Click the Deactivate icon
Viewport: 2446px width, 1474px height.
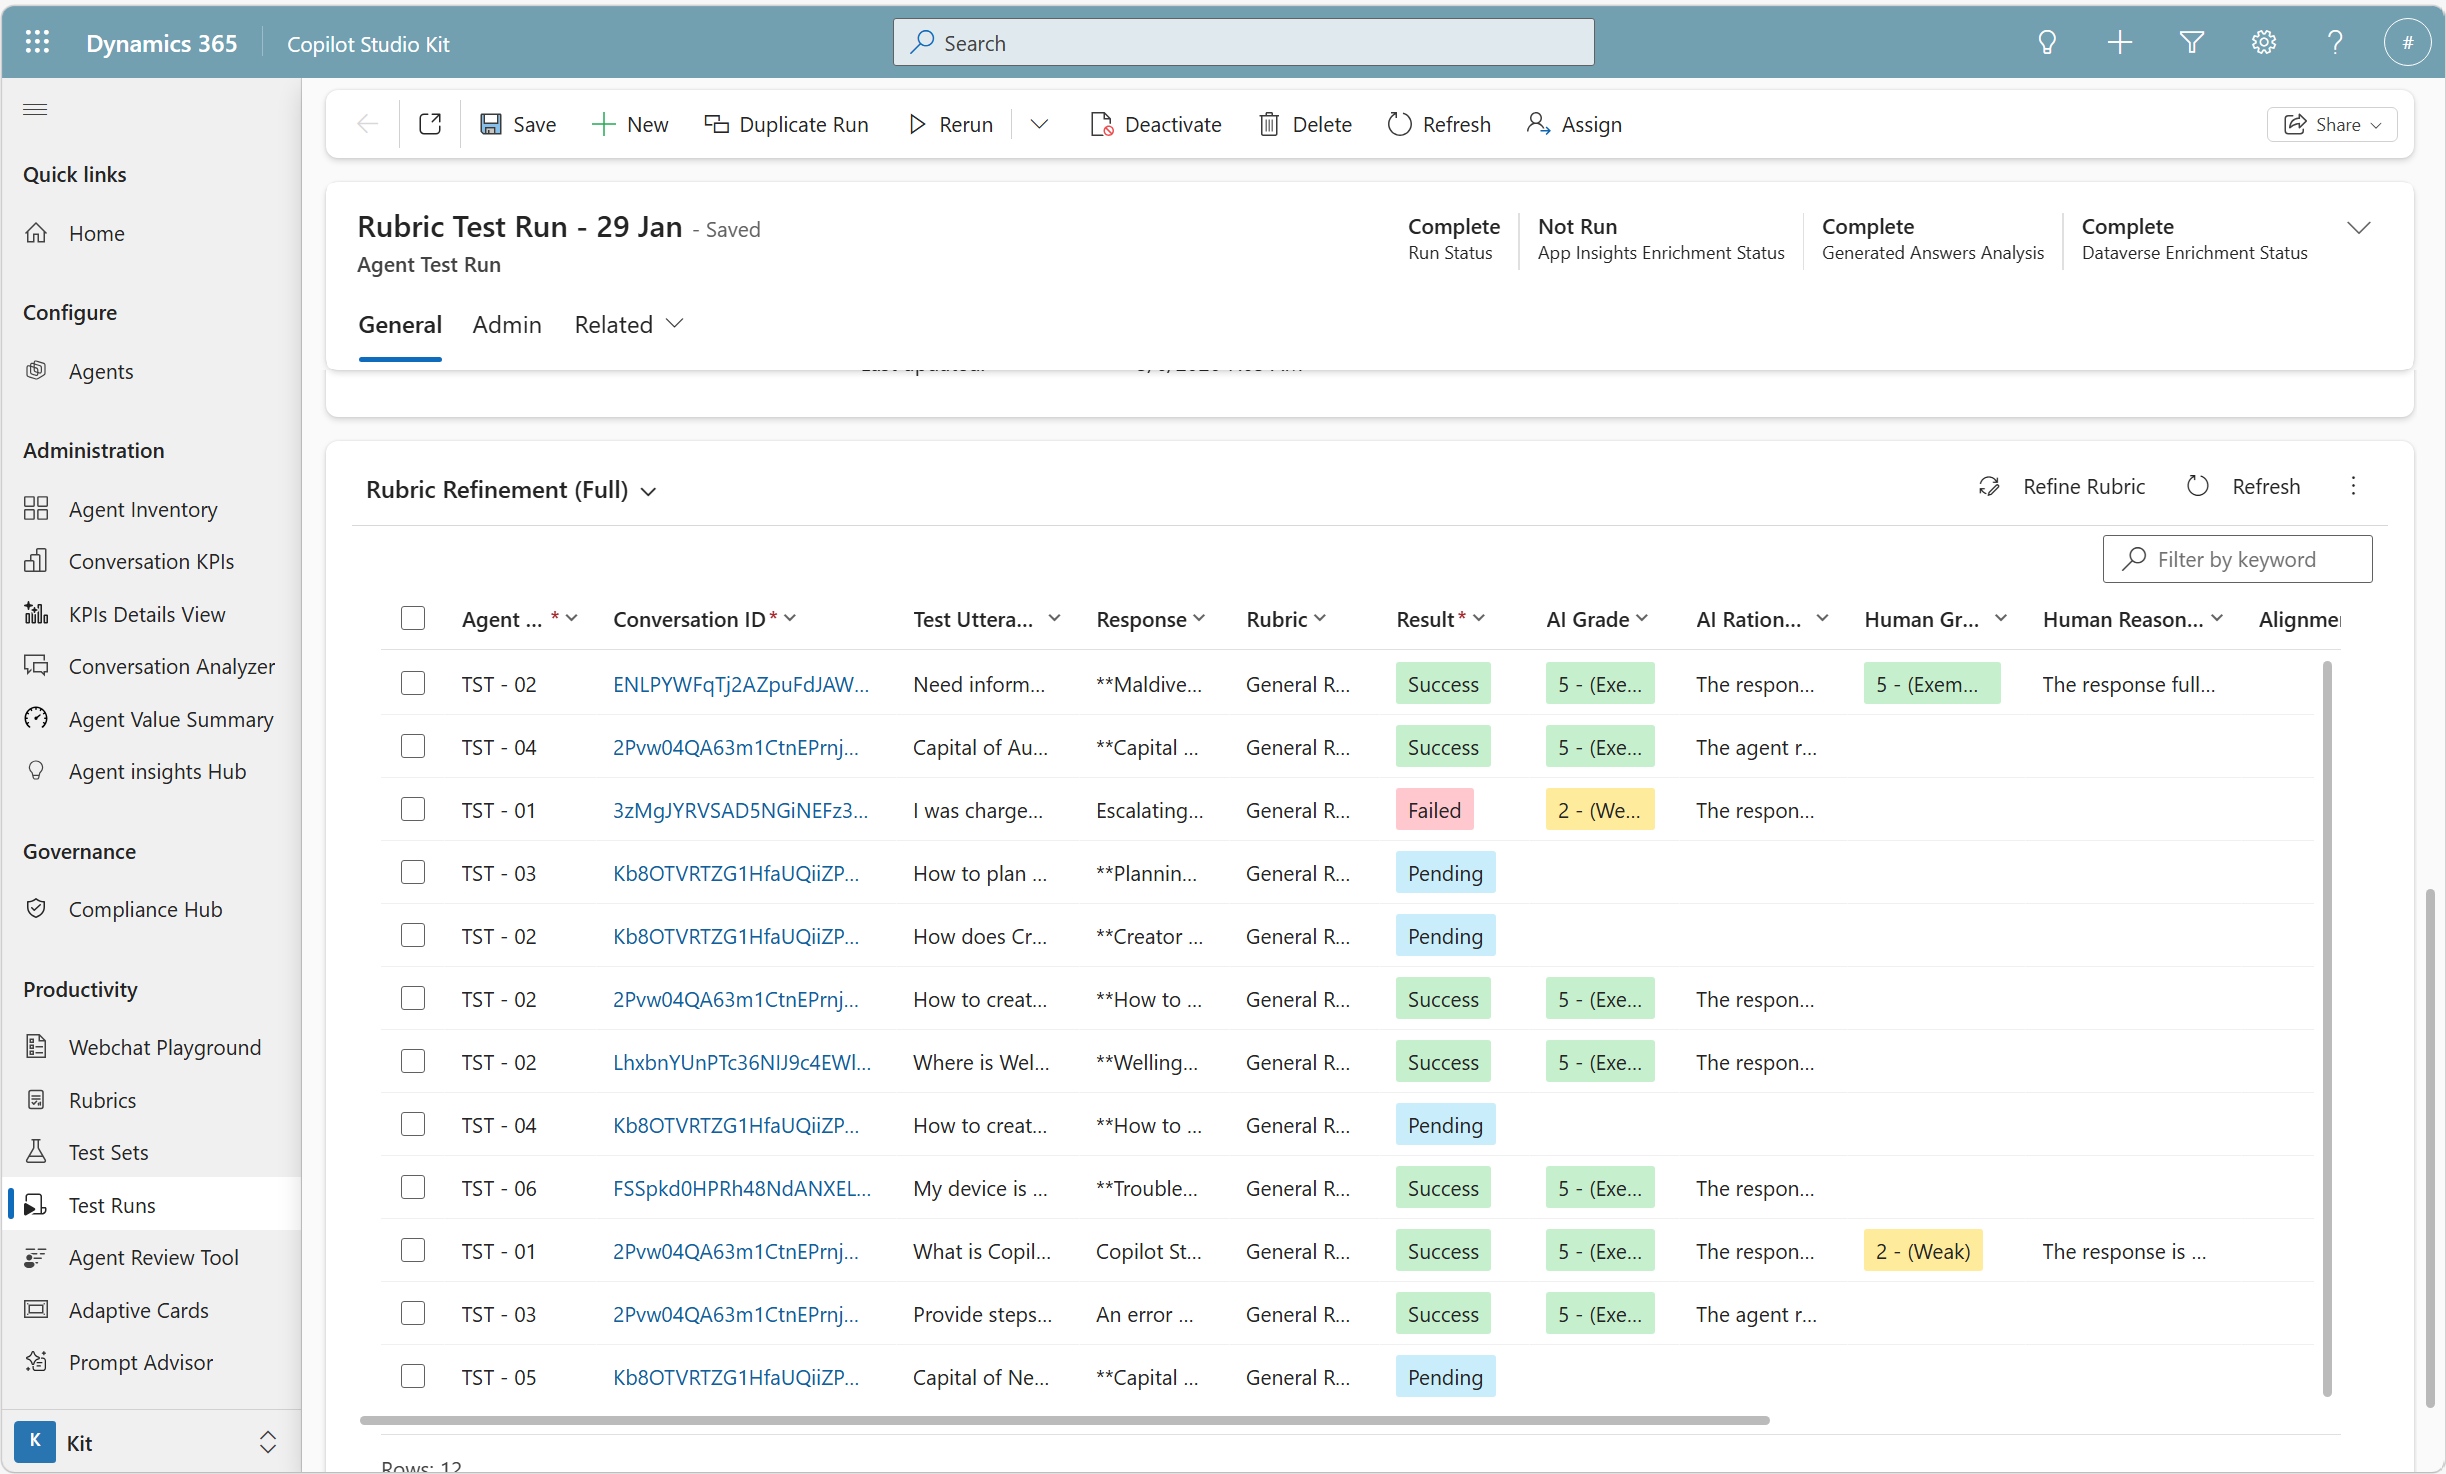click(x=1101, y=124)
